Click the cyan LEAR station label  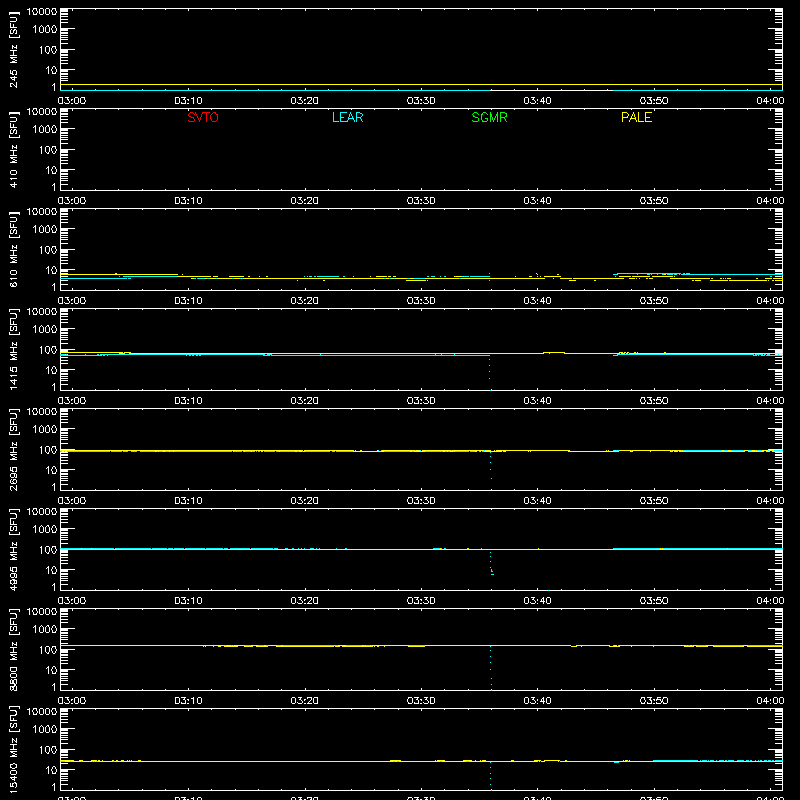[x=347, y=117]
